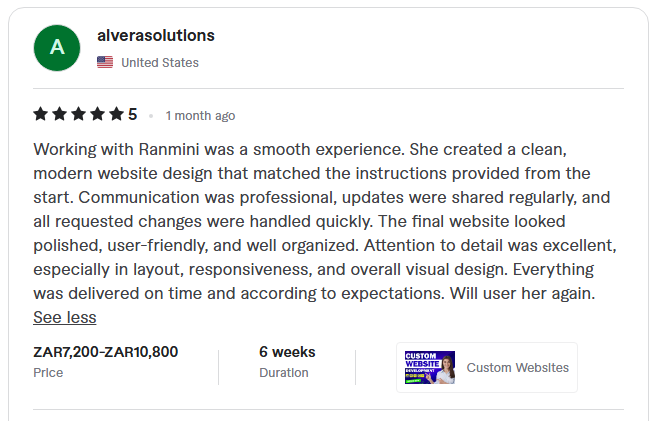
Task: Click the United States country text
Action: 160,63
